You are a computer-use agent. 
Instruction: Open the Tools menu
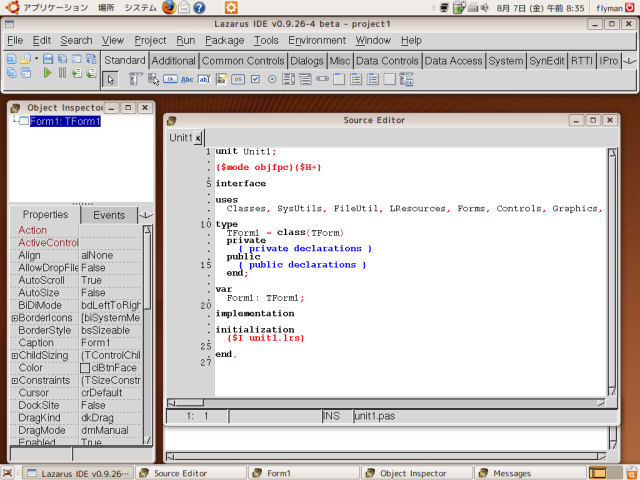point(266,40)
